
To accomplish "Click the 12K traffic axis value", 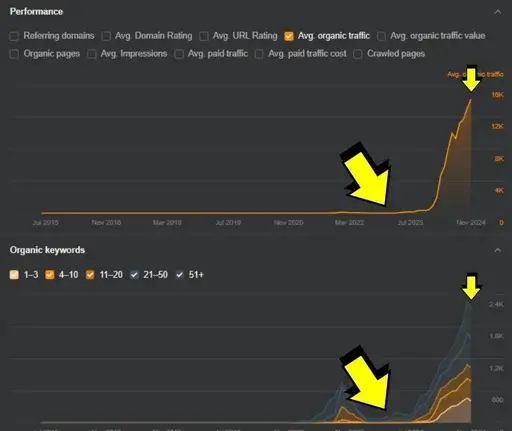I will 497,127.
